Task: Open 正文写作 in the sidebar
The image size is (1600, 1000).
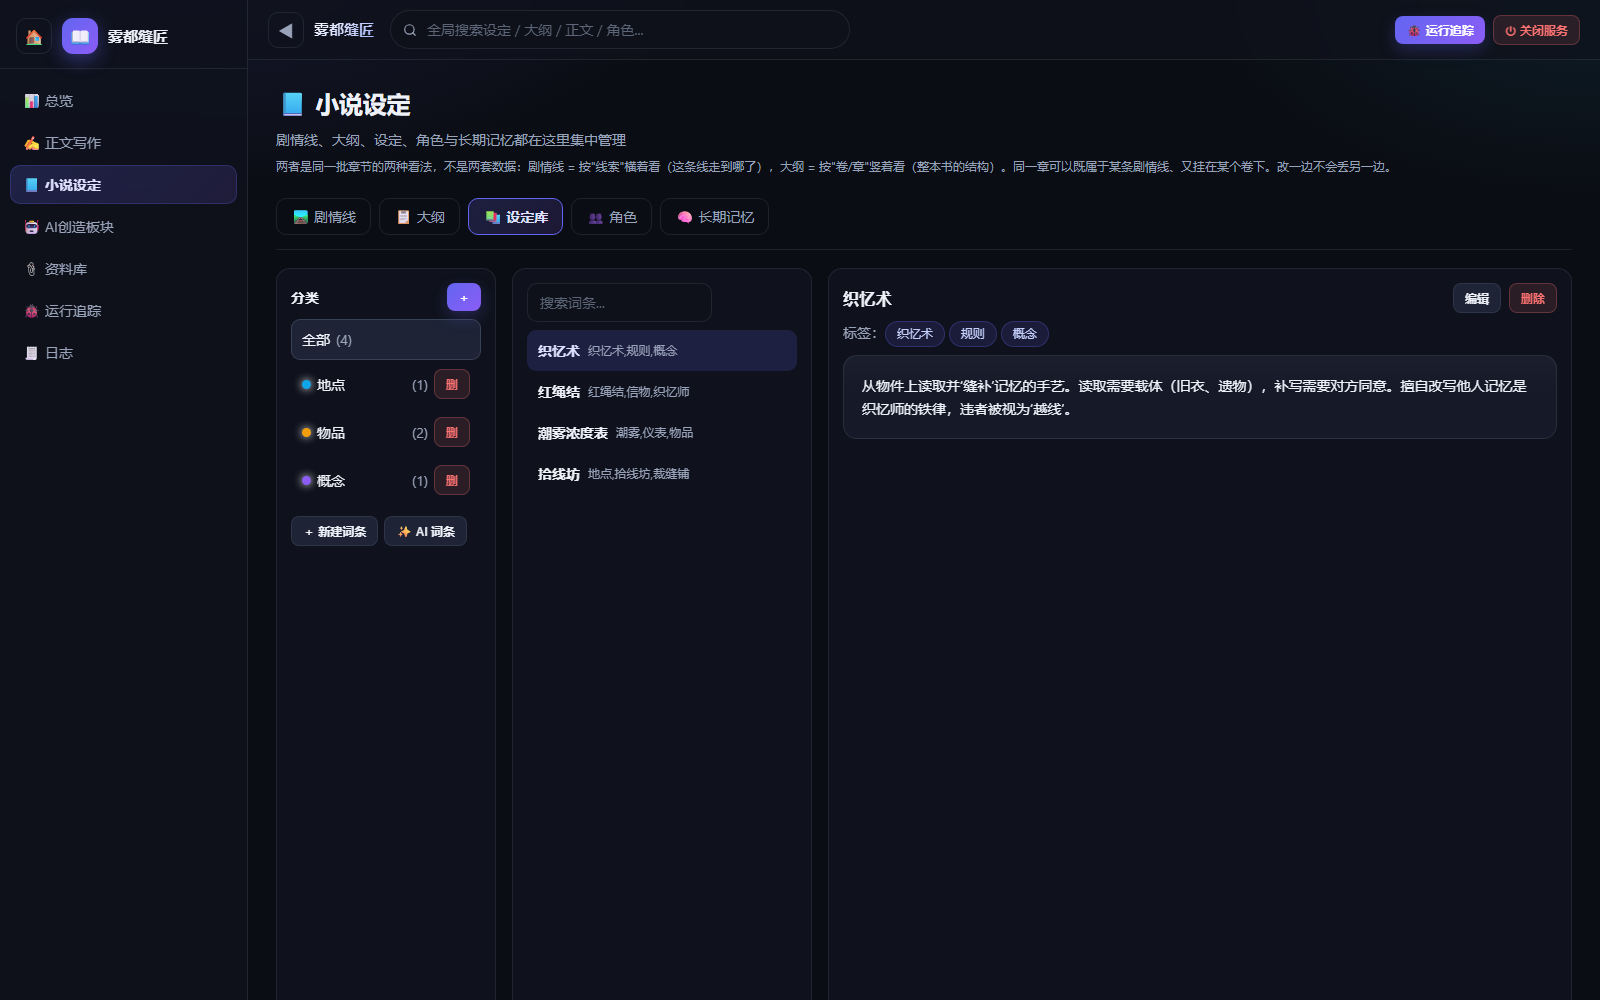Action: [x=123, y=143]
